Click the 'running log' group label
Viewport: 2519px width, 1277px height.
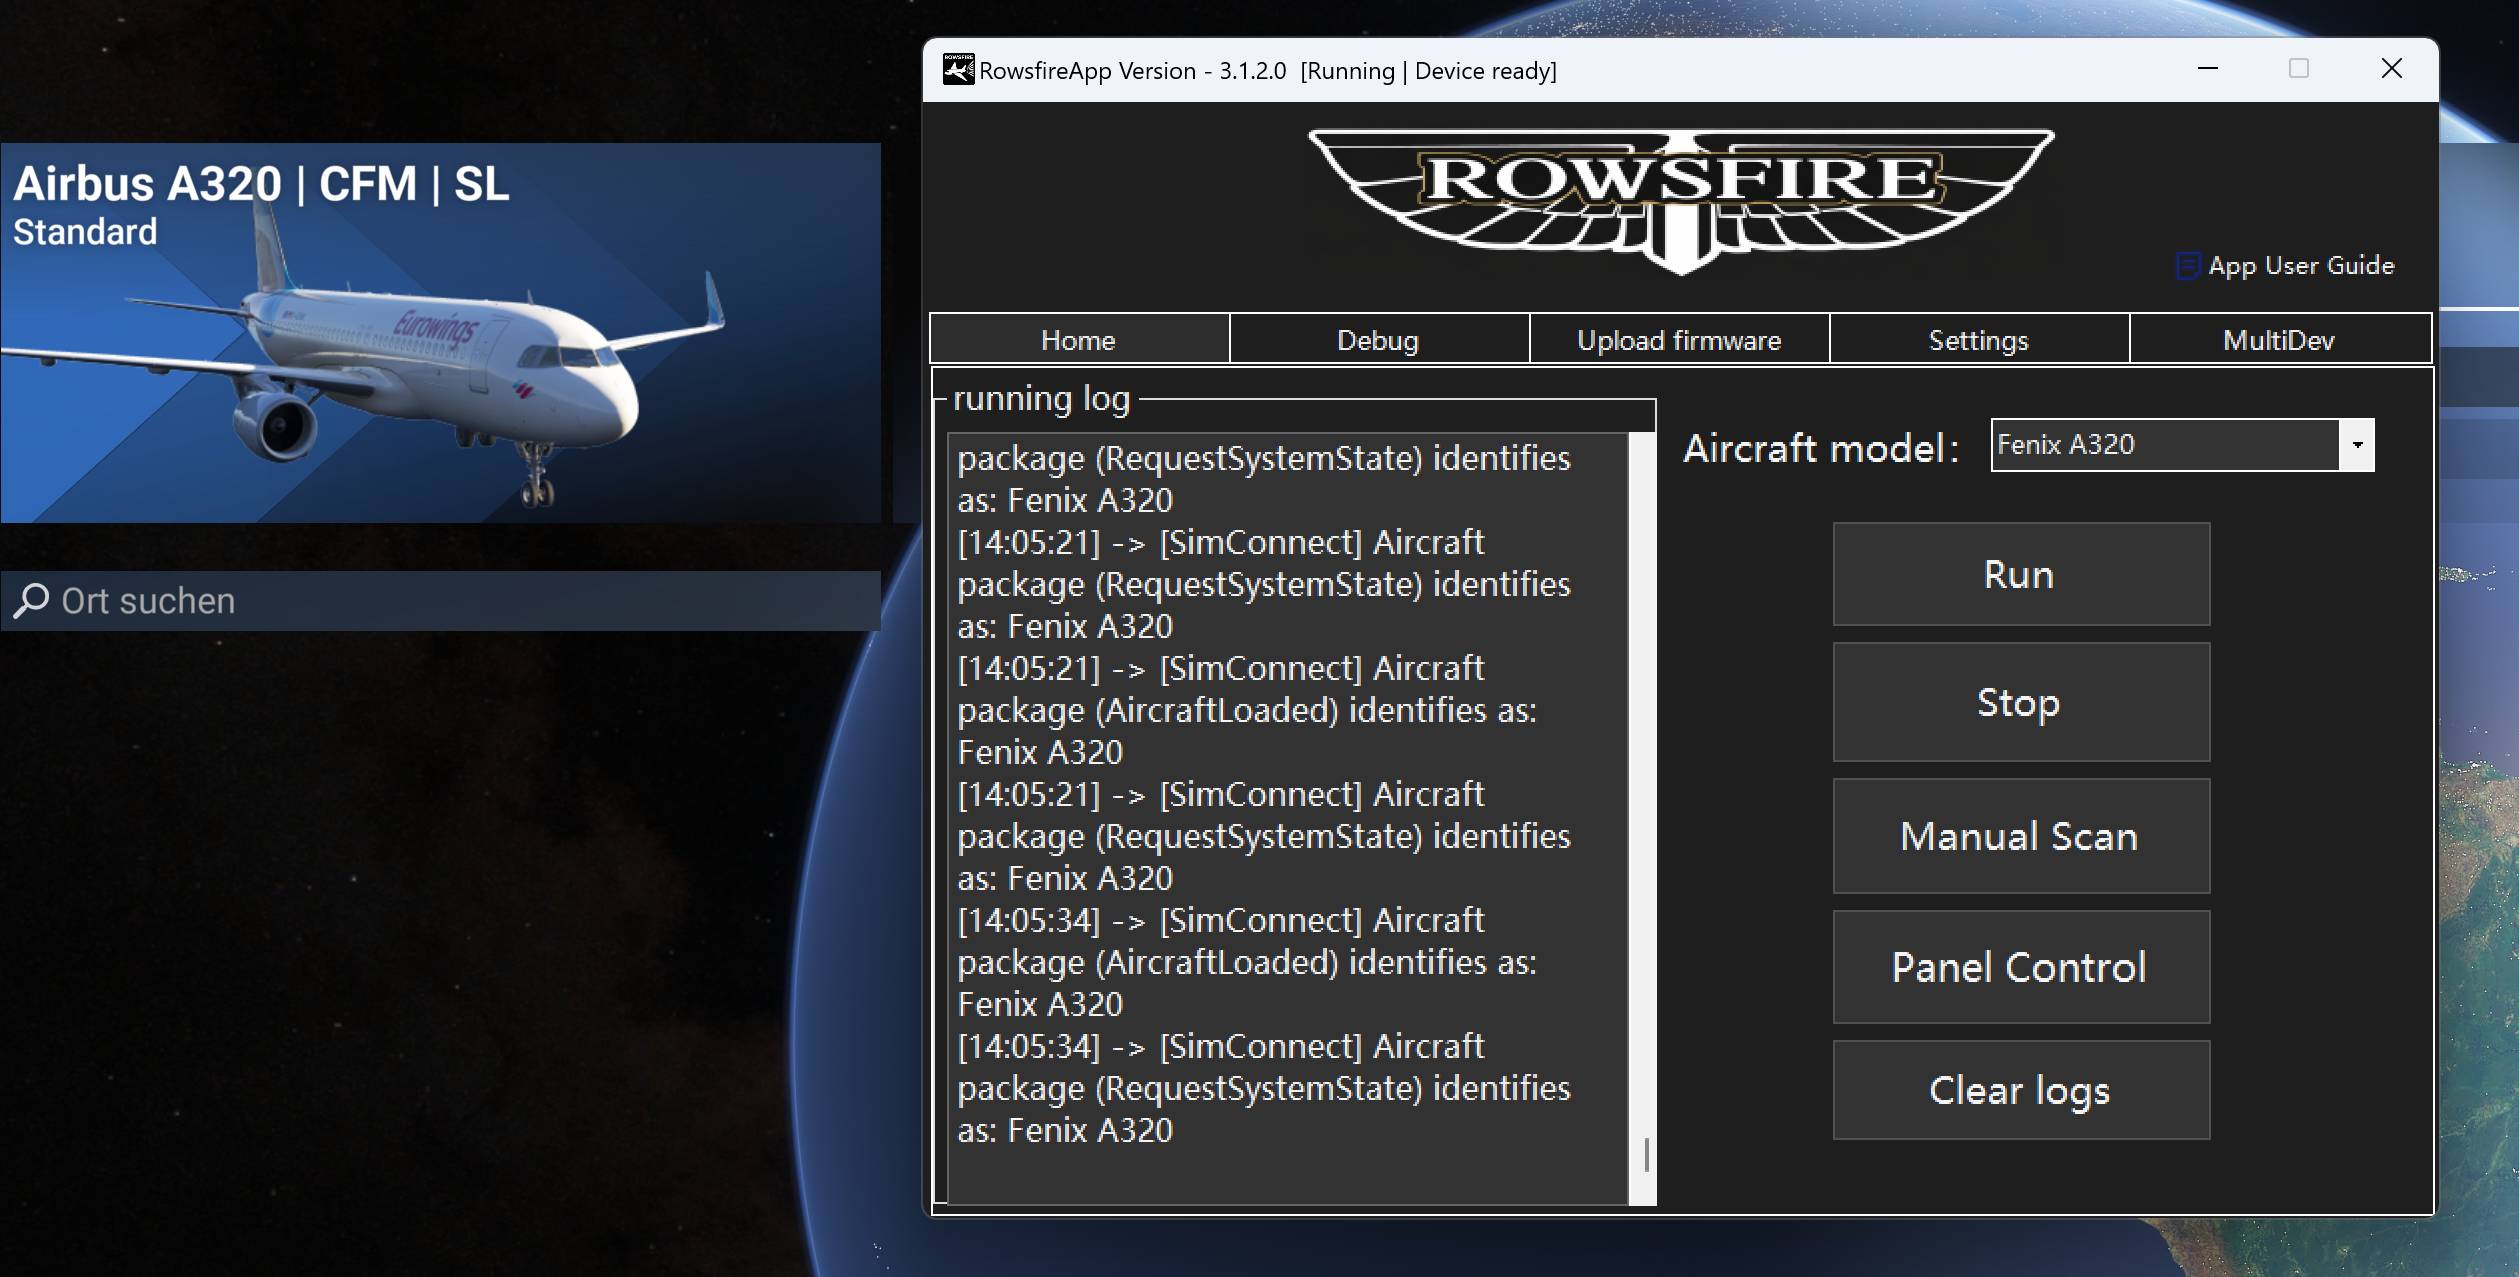point(1042,398)
